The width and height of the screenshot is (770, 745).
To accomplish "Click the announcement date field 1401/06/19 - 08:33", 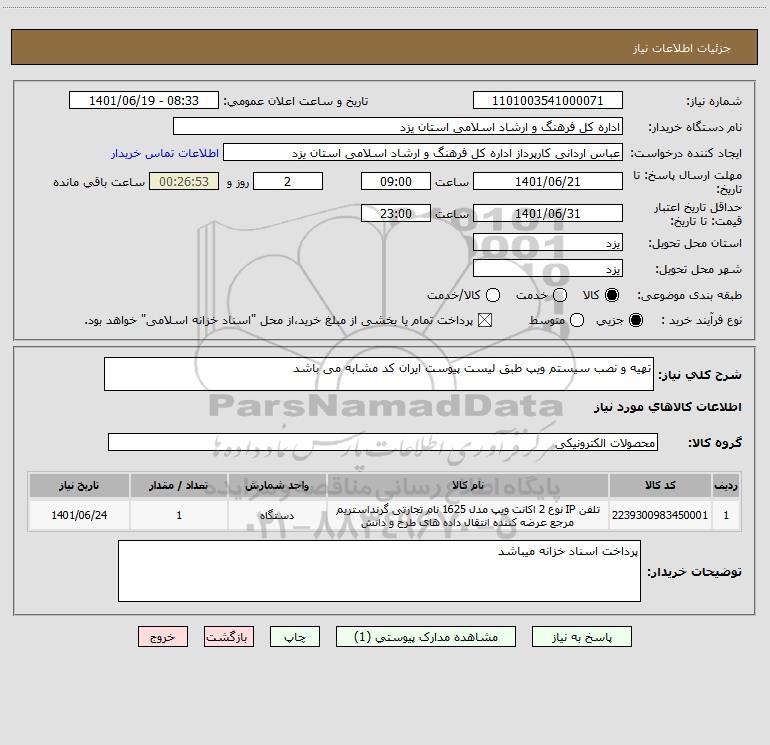I will [x=144, y=100].
